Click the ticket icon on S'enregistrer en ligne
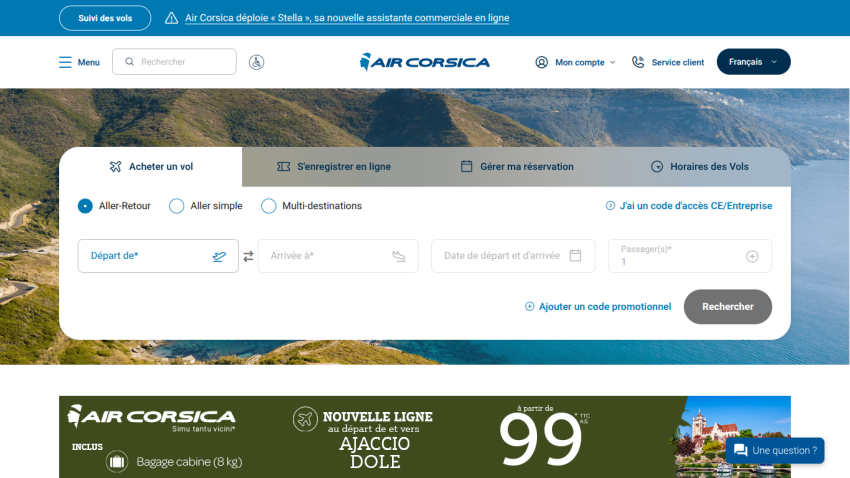Image resolution: width=850 pixels, height=478 pixels. pyautogui.click(x=284, y=166)
